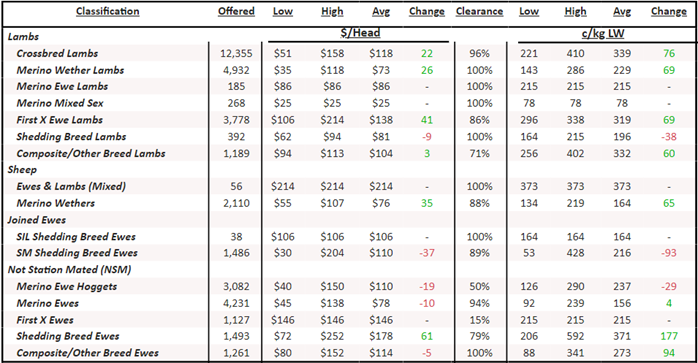Viewport: 698px width, 363px height.
Task: Select the Joined Ewes section heading
Action: [37, 220]
